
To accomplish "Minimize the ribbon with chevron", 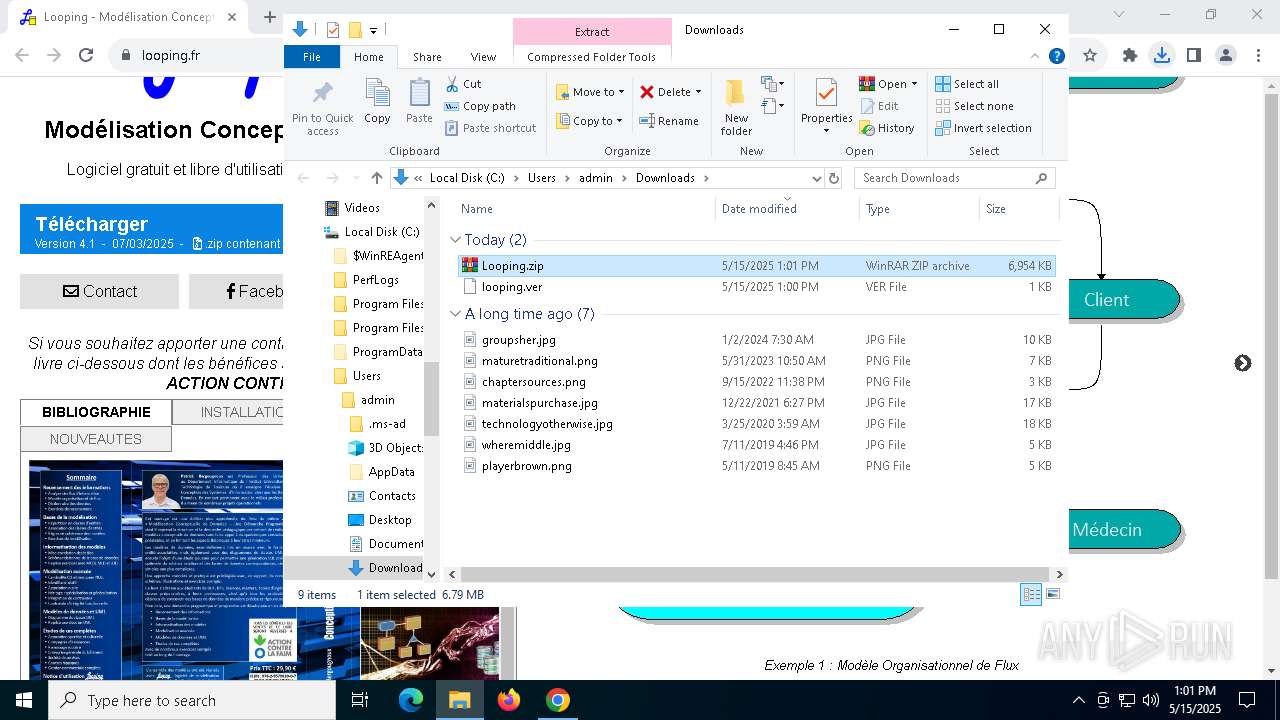I will [1035, 57].
